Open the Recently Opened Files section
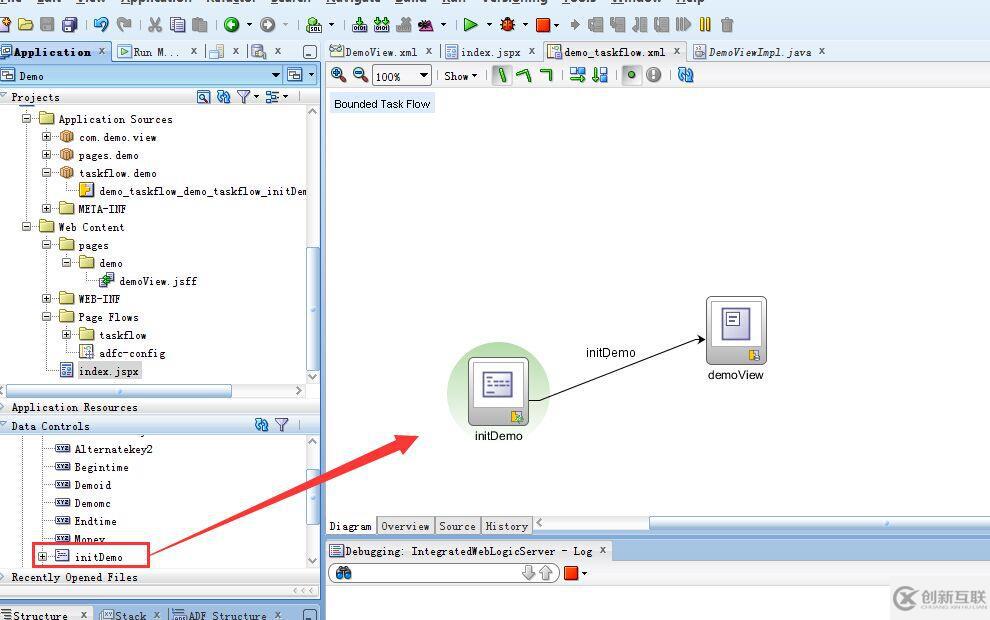990x620 pixels. pyautogui.click(x=75, y=577)
